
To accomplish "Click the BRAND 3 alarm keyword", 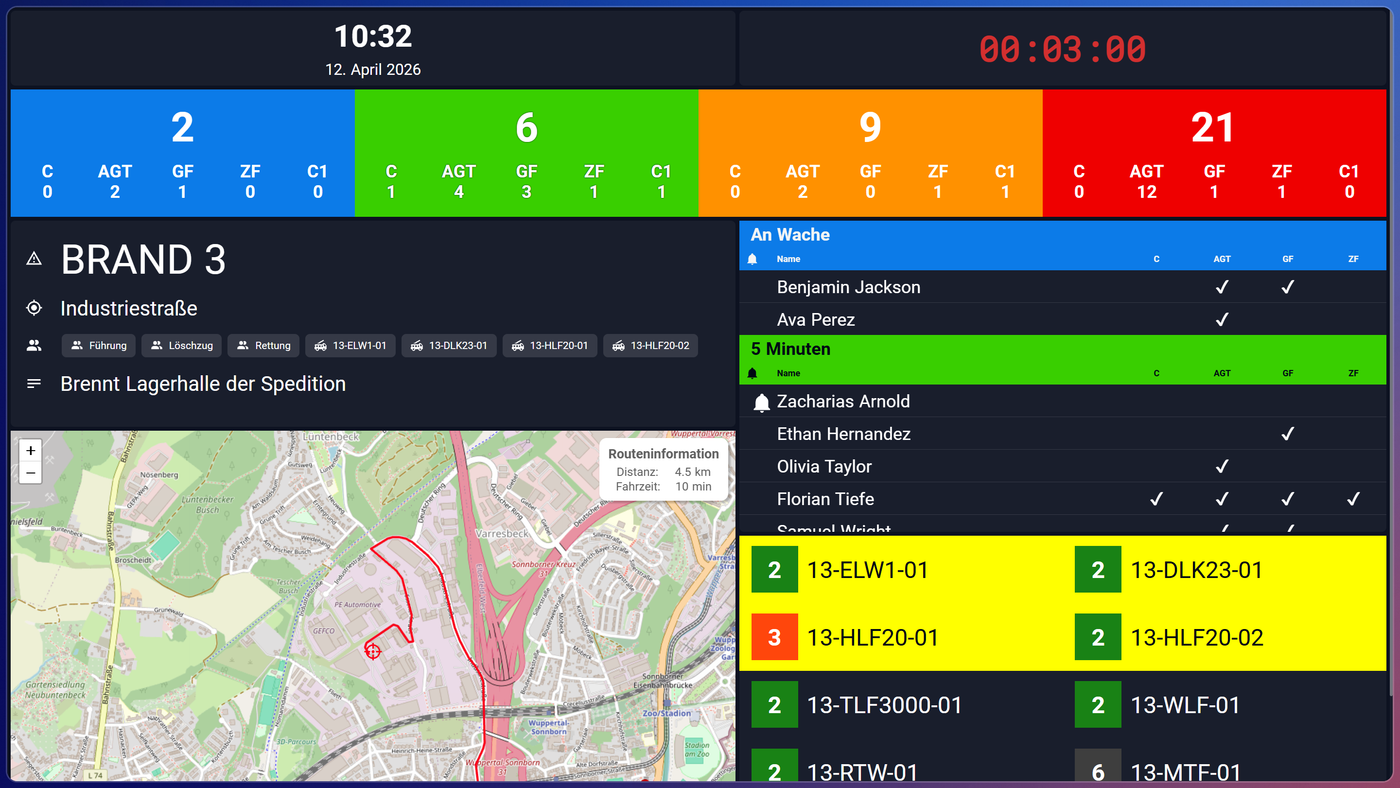I will pyautogui.click(x=143, y=260).
